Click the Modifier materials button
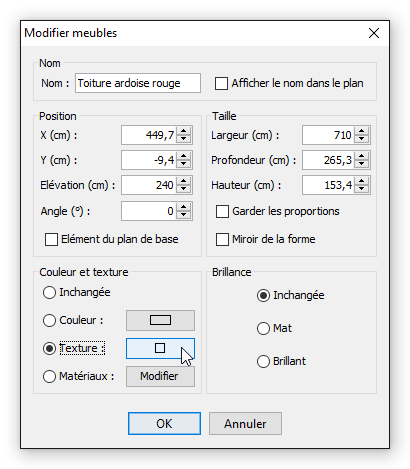Image resolution: width=410 pixels, height=469 pixels. point(160,376)
